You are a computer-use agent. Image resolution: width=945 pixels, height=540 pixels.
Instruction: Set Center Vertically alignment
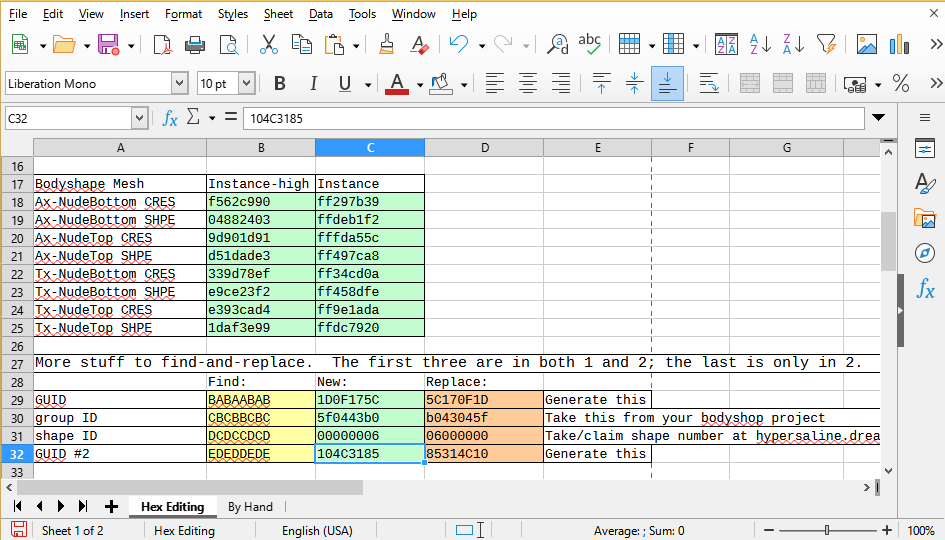click(634, 84)
